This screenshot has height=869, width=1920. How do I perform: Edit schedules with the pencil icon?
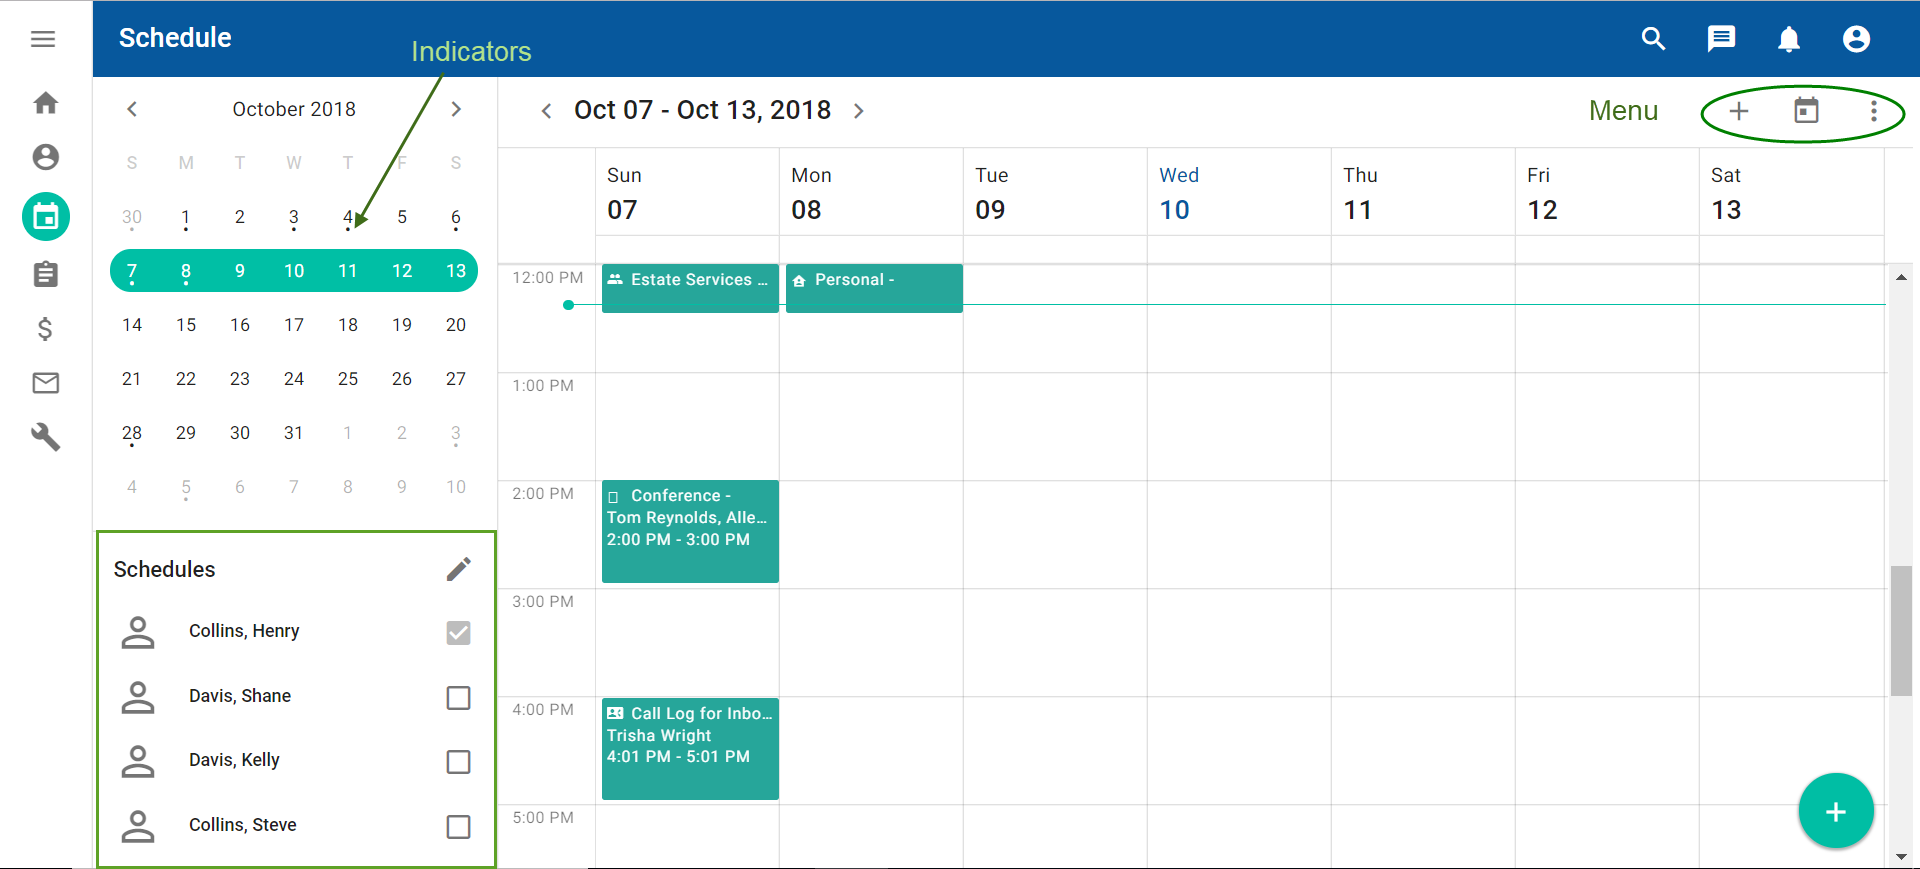click(x=458, y=569)
